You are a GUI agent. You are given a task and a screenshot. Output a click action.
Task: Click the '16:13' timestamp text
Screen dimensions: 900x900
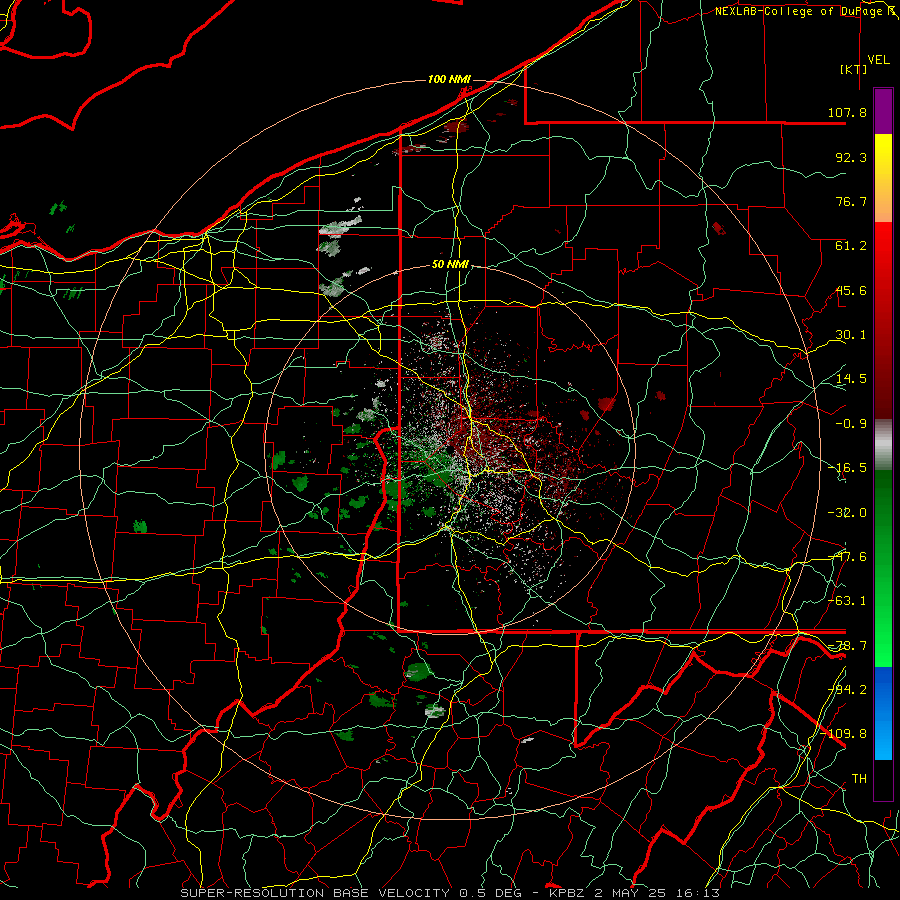click(697, 893)
